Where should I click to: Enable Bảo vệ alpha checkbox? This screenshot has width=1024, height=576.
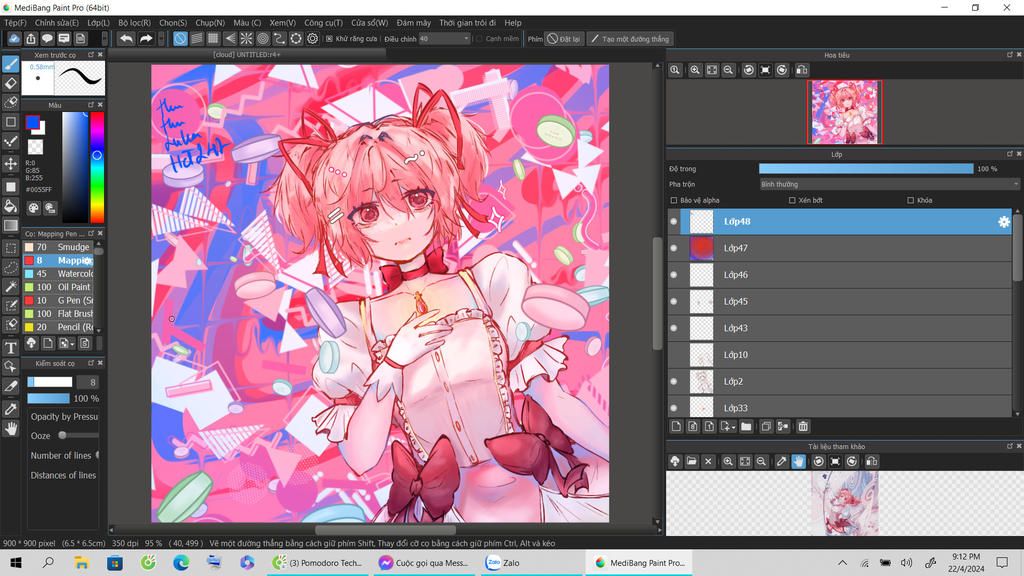[x=674, y=200]
